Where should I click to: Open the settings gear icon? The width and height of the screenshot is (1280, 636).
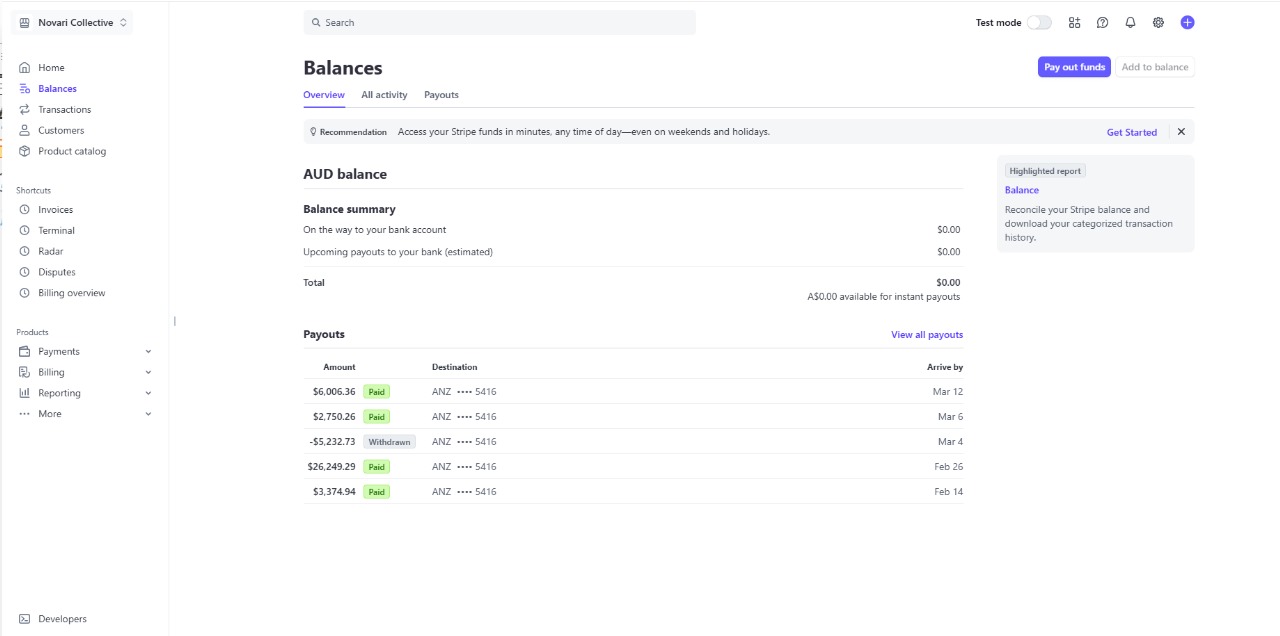click(x=1158, y=22)
